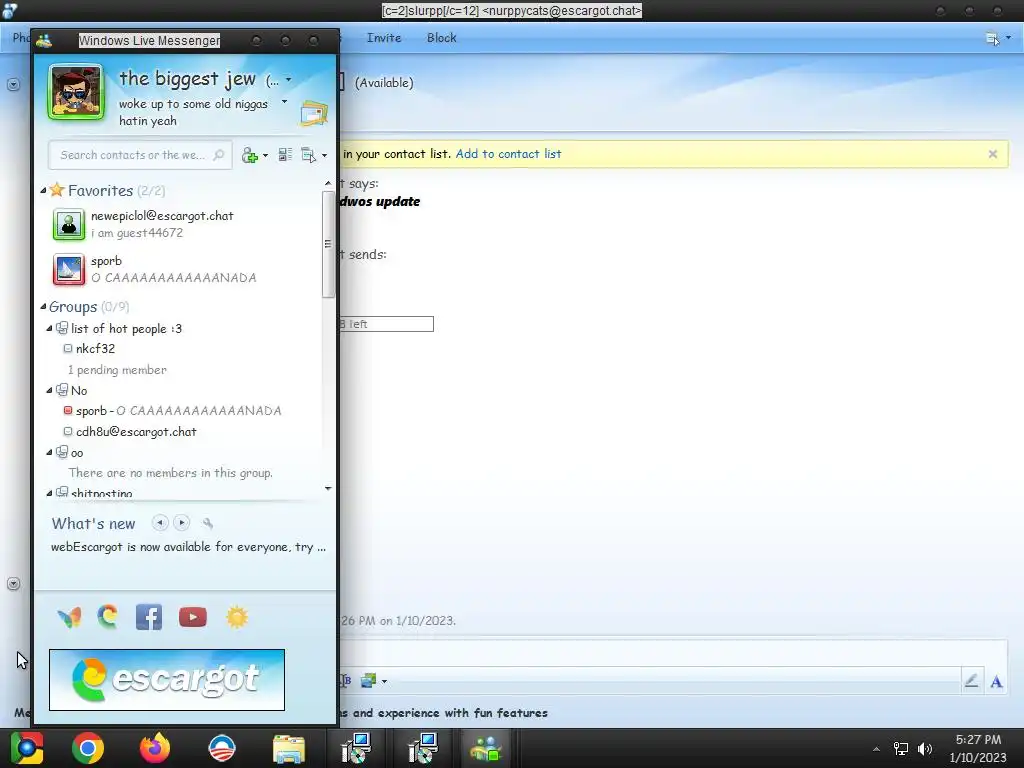Open the Show menu dropdown arrow in Messenger
The image size is (1024, 768).
point(325,155)
